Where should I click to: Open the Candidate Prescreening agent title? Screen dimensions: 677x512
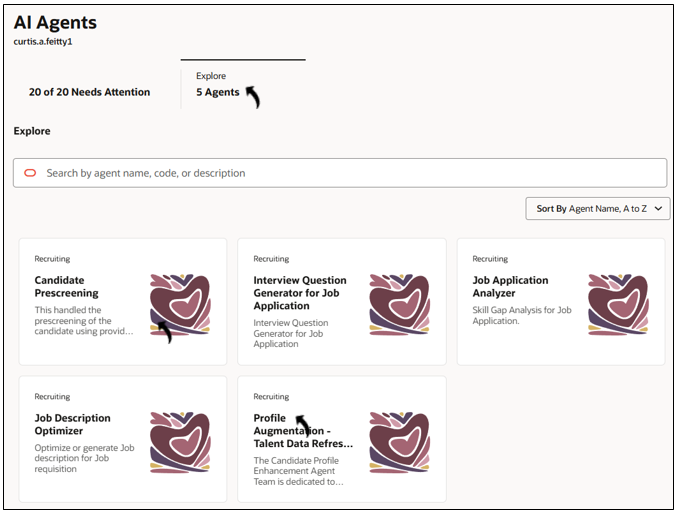coord(66,287)
